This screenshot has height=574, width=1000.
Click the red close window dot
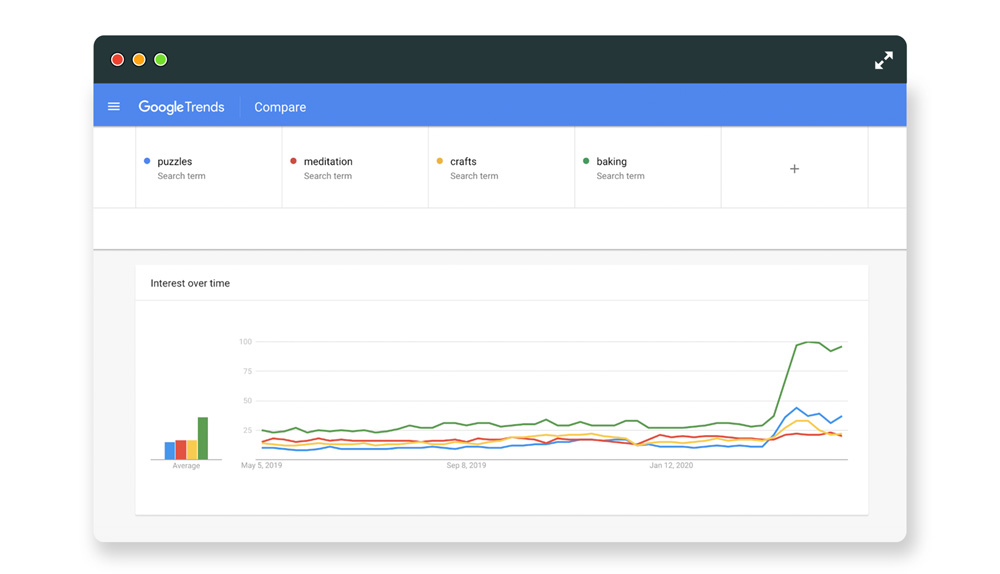click(117, 60)
